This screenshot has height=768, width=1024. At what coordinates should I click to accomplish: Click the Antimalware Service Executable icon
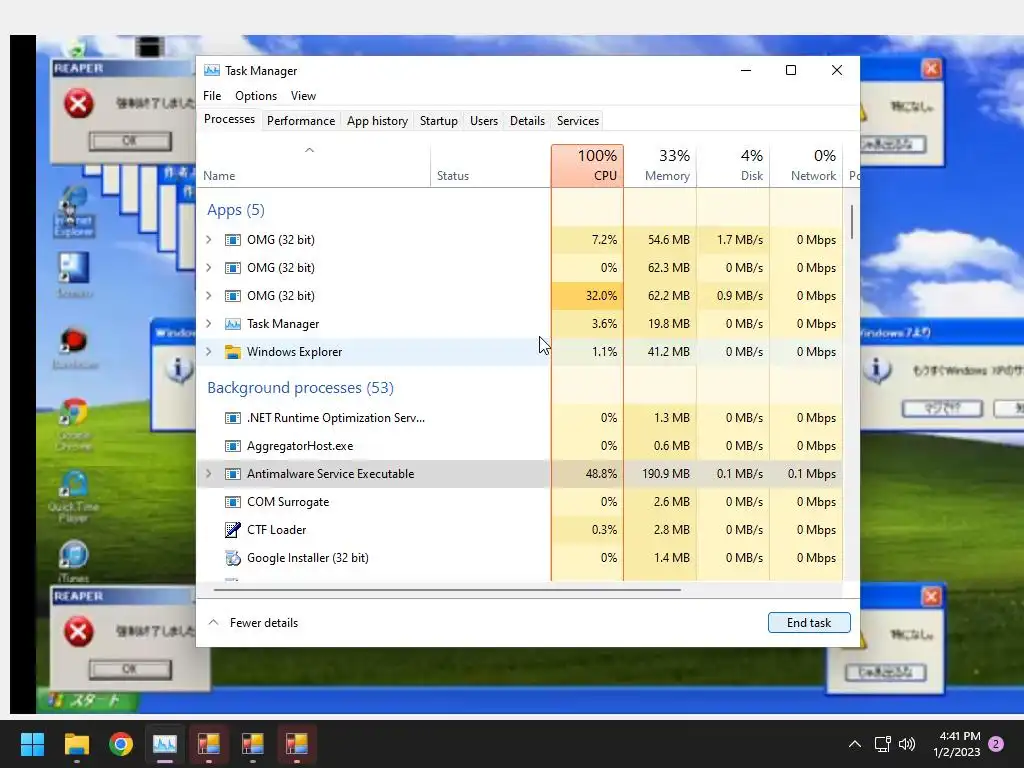pyautogui.click(x=232, y=474)
